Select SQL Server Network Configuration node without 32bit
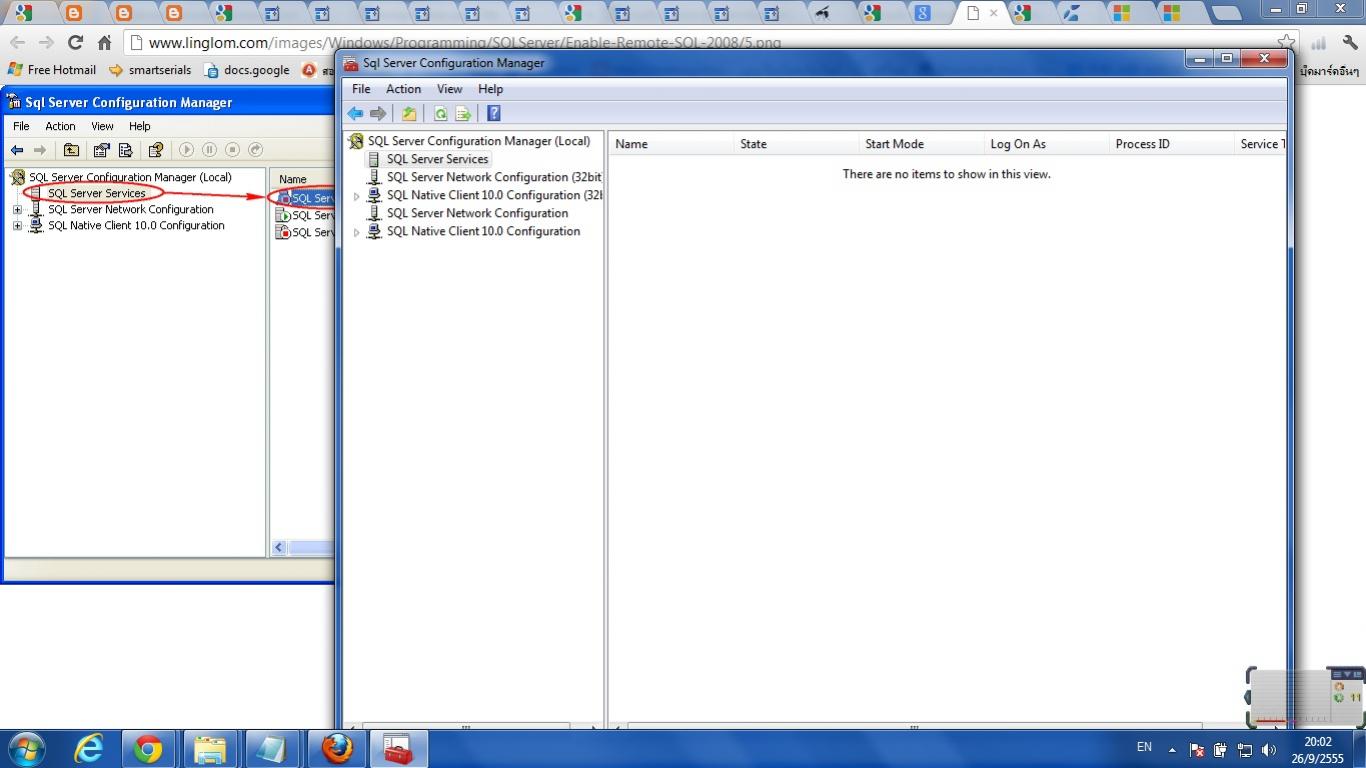The image size is (1366, 768). 477,213
